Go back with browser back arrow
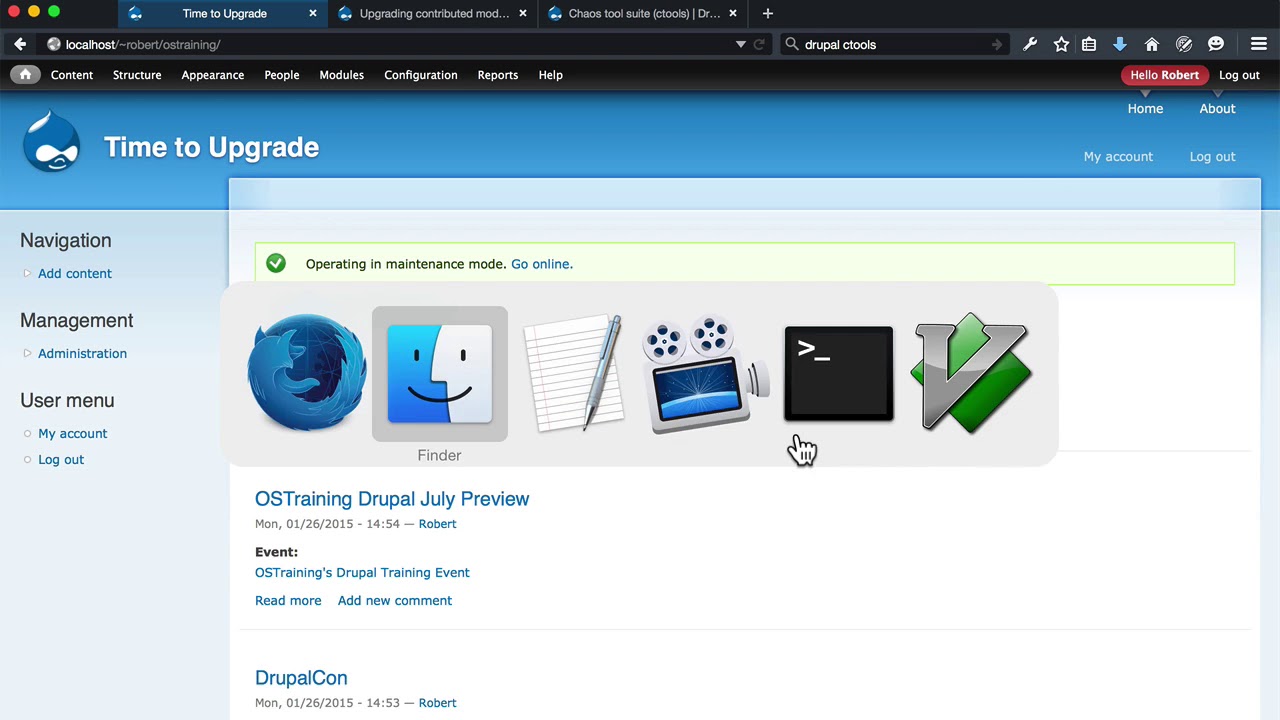The image size is (1280, 720). (x=20, y=44)
